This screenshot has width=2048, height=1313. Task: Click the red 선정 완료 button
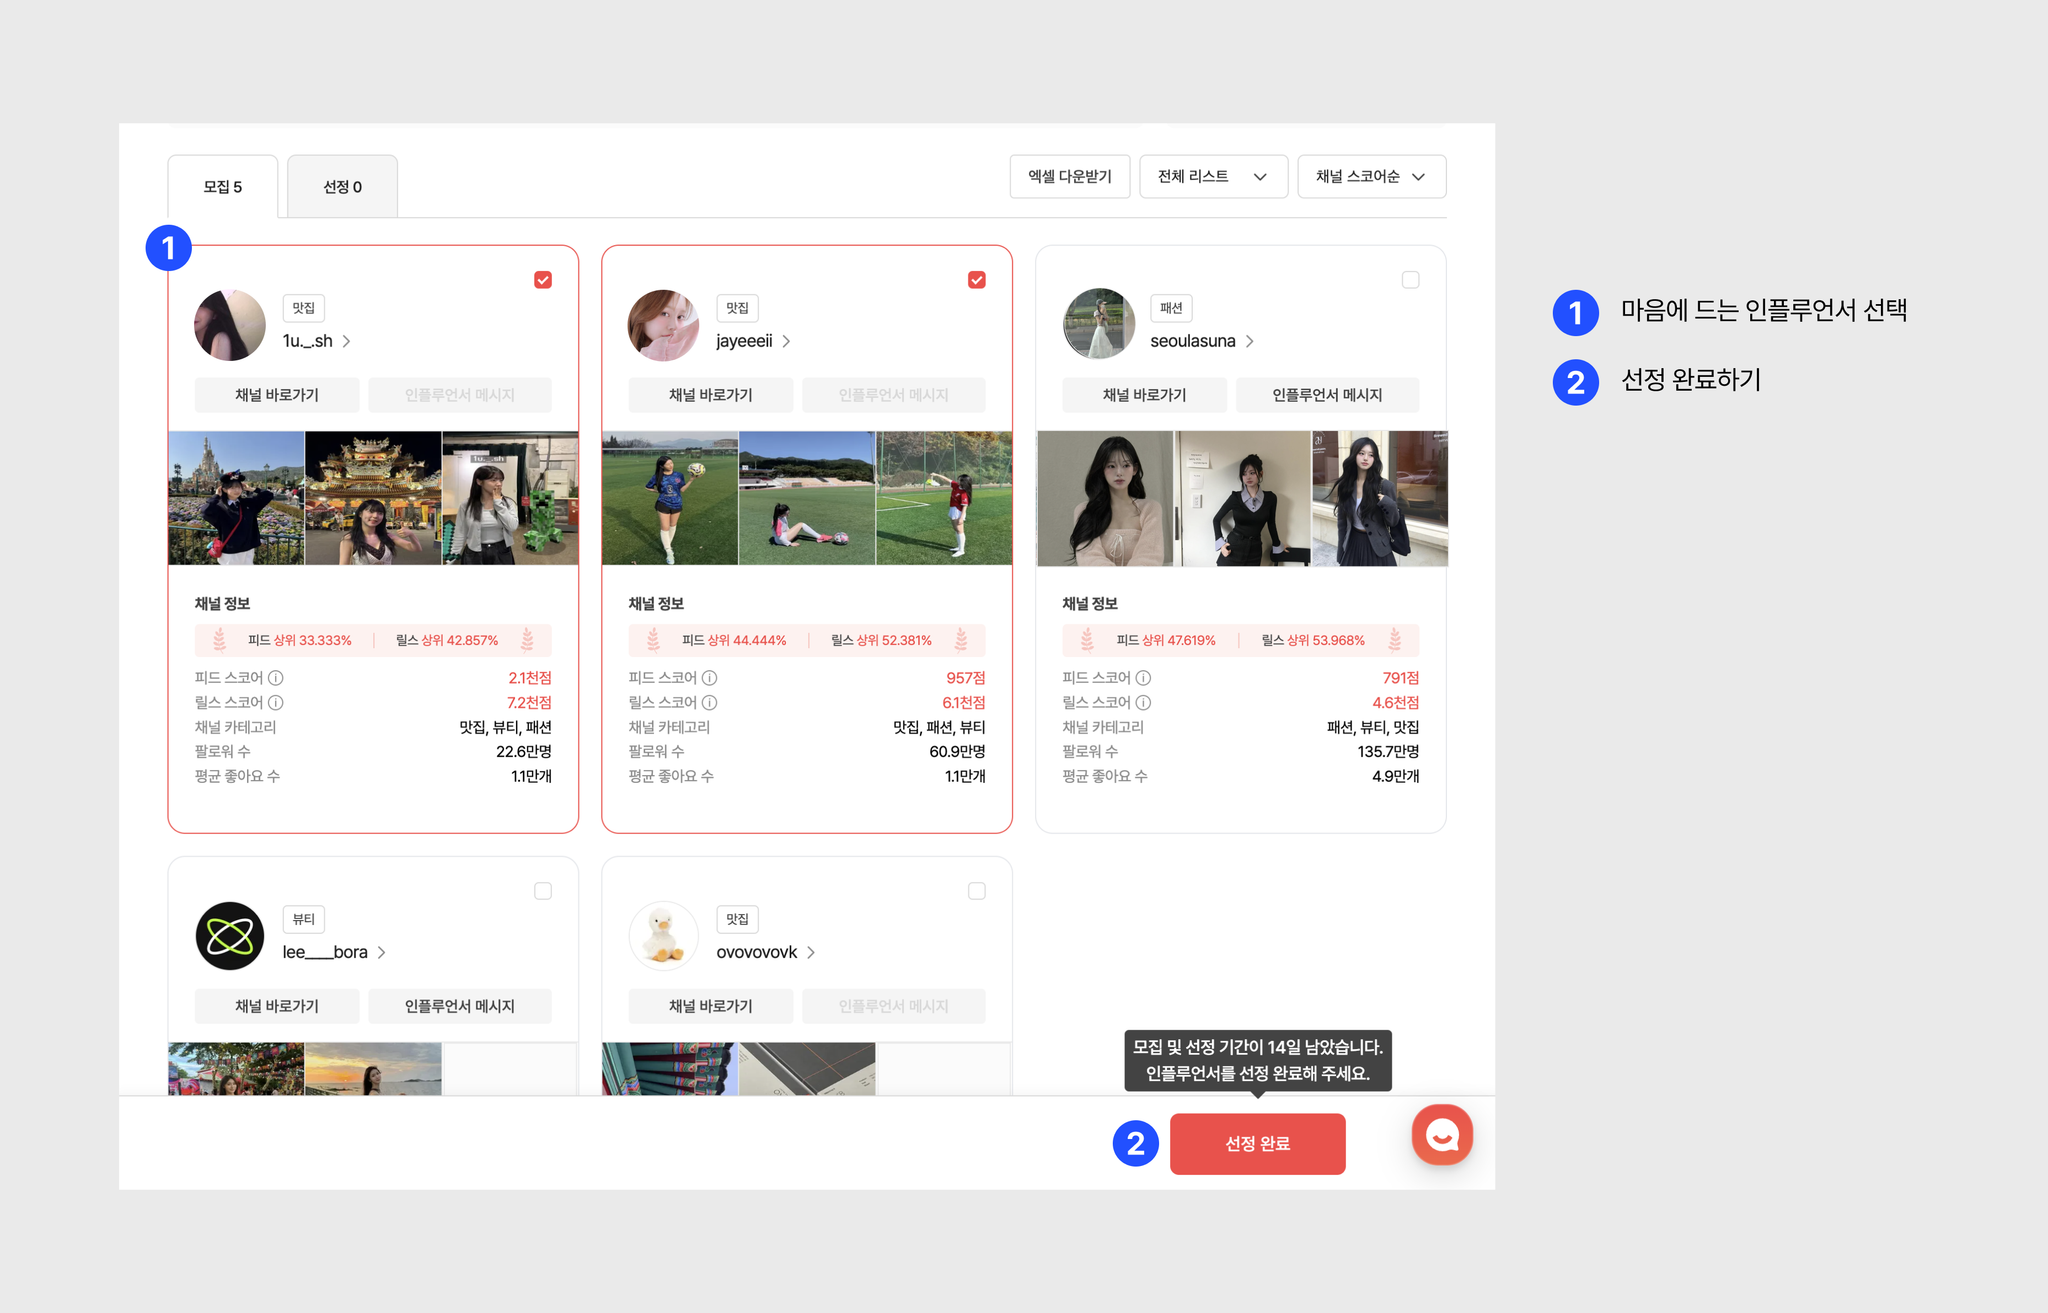point(1258,1144)
